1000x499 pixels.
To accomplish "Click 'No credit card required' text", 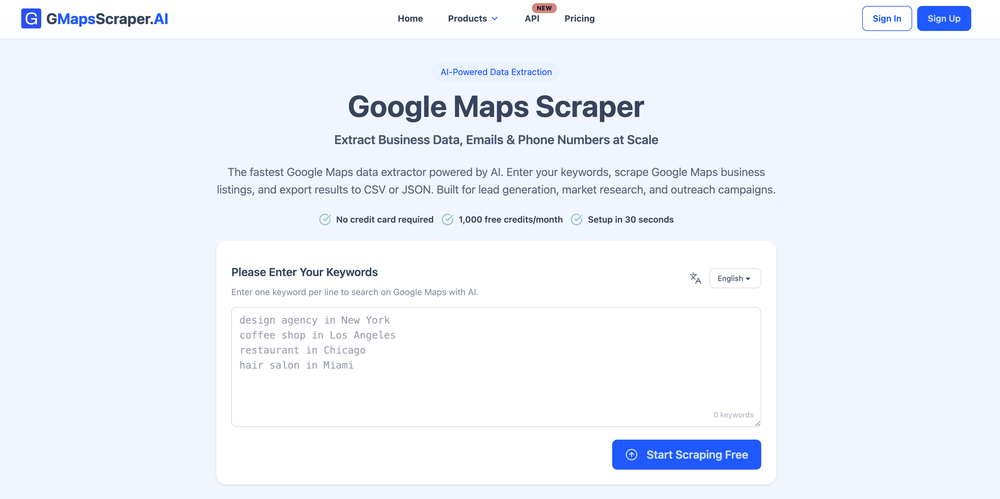I will pos(385,220).
